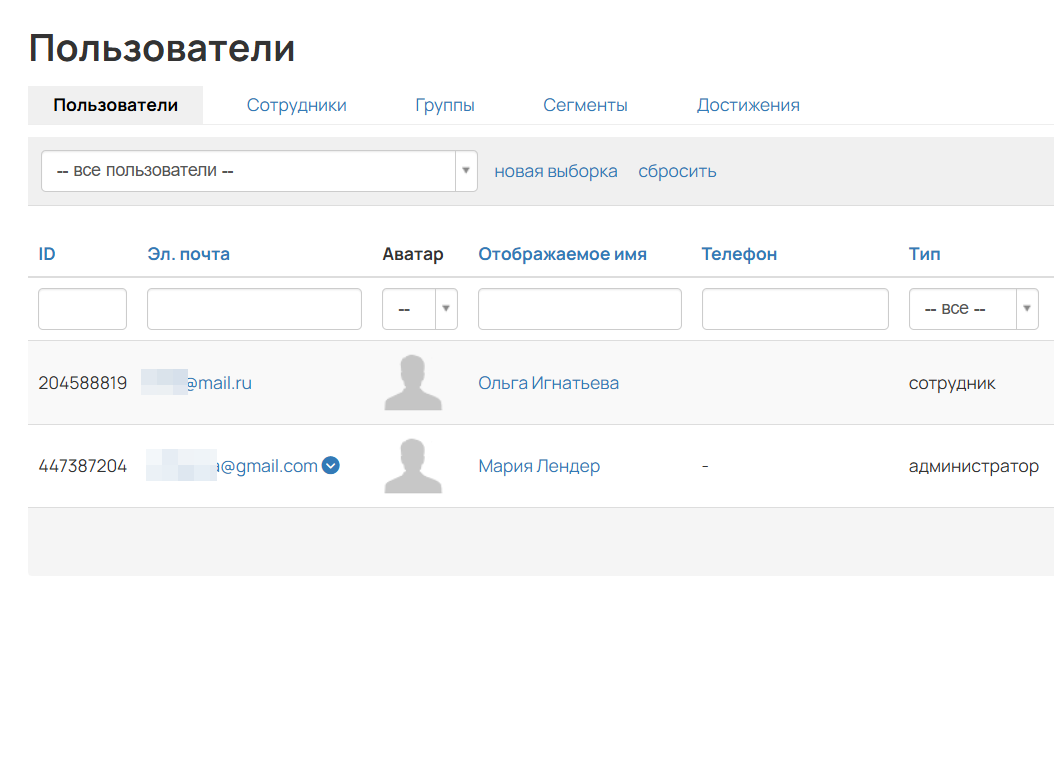1054x762 pixels.
Task: Click the ID filter input field
Action: click(x=83, y=309)
